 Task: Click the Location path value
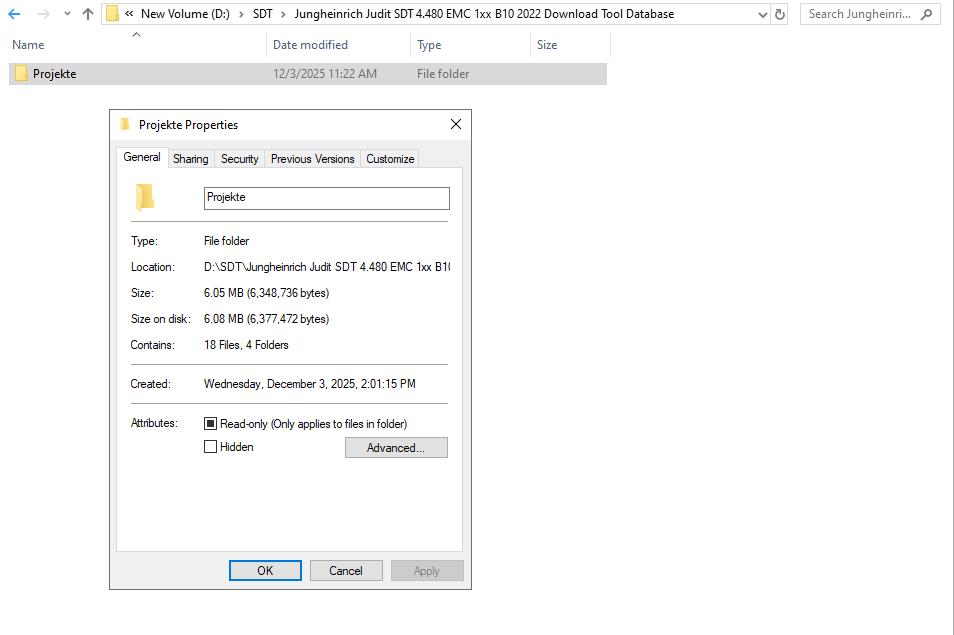tap(327, 266)
